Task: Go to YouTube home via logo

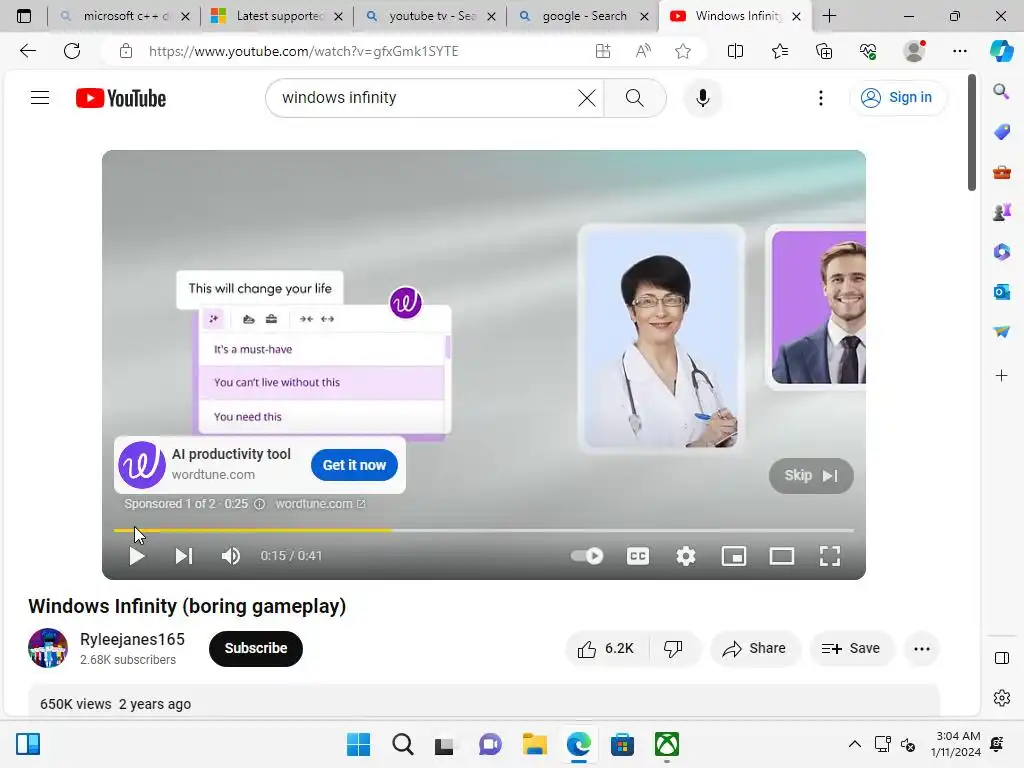Action: click(x=121, y=98)
